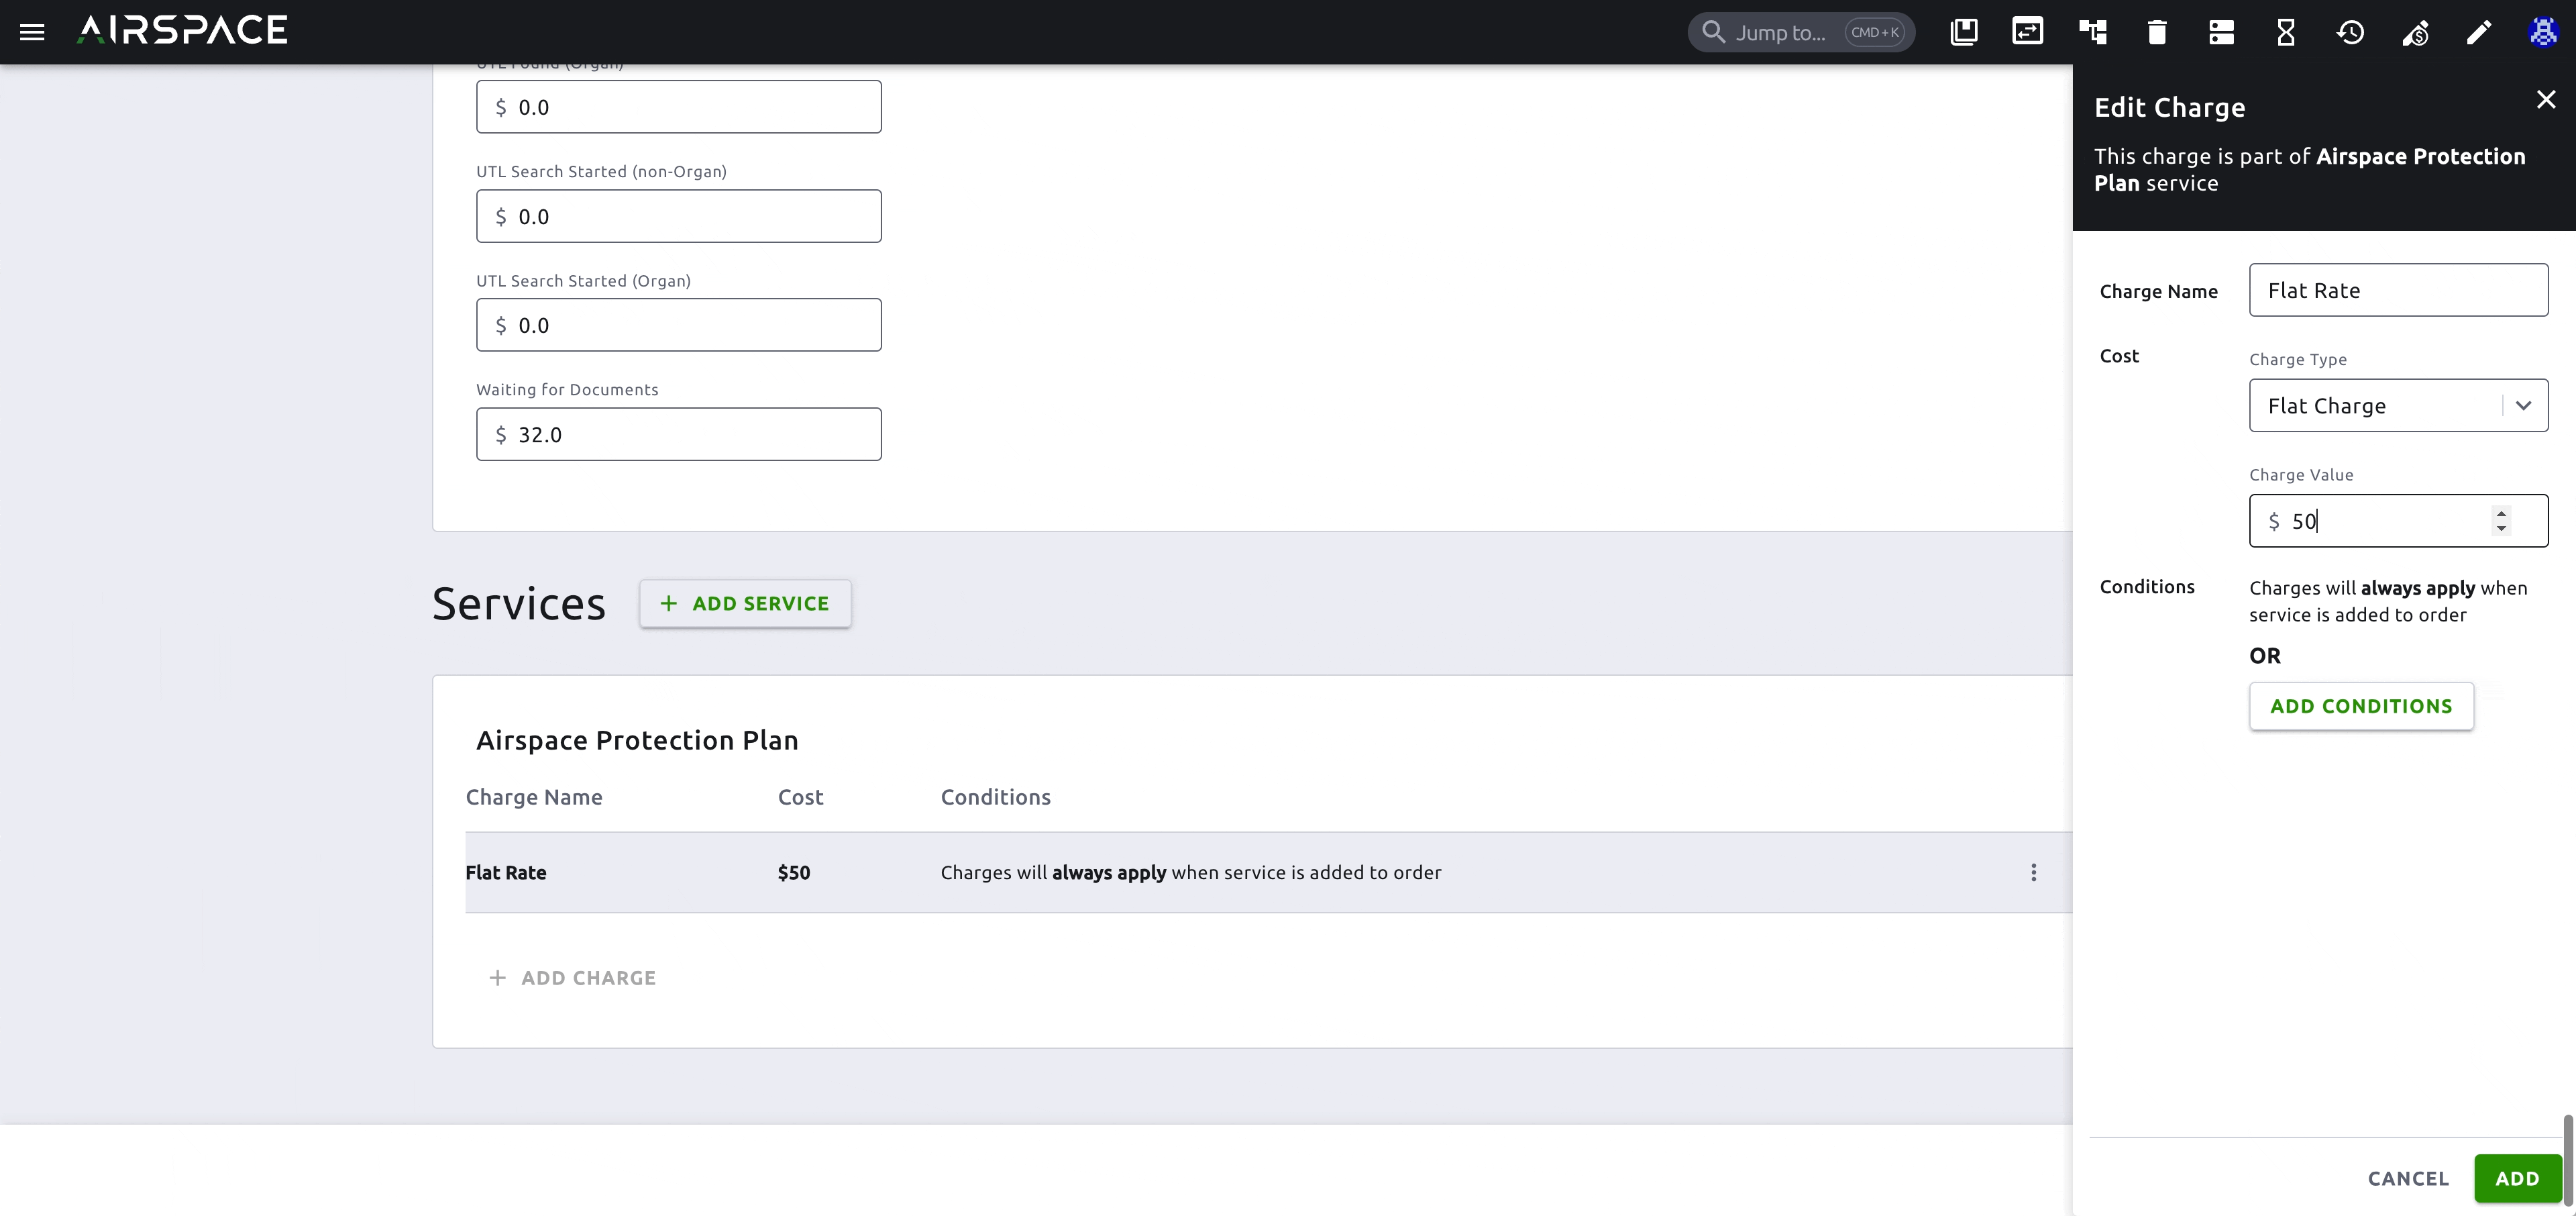Click the CMD+K shortcut badge
The image size is (2576, 1216).
click(1875, 32)
